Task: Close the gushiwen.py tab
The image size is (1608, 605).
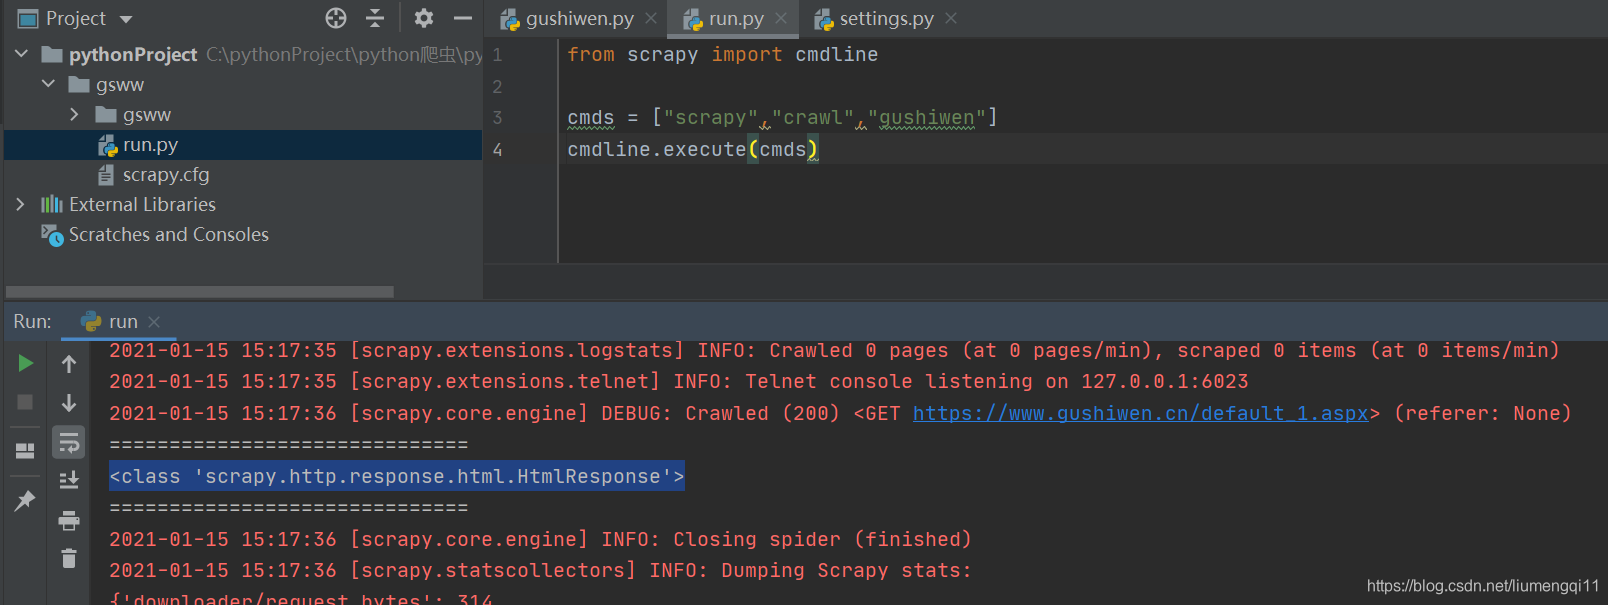Action: tap(651, 18)
